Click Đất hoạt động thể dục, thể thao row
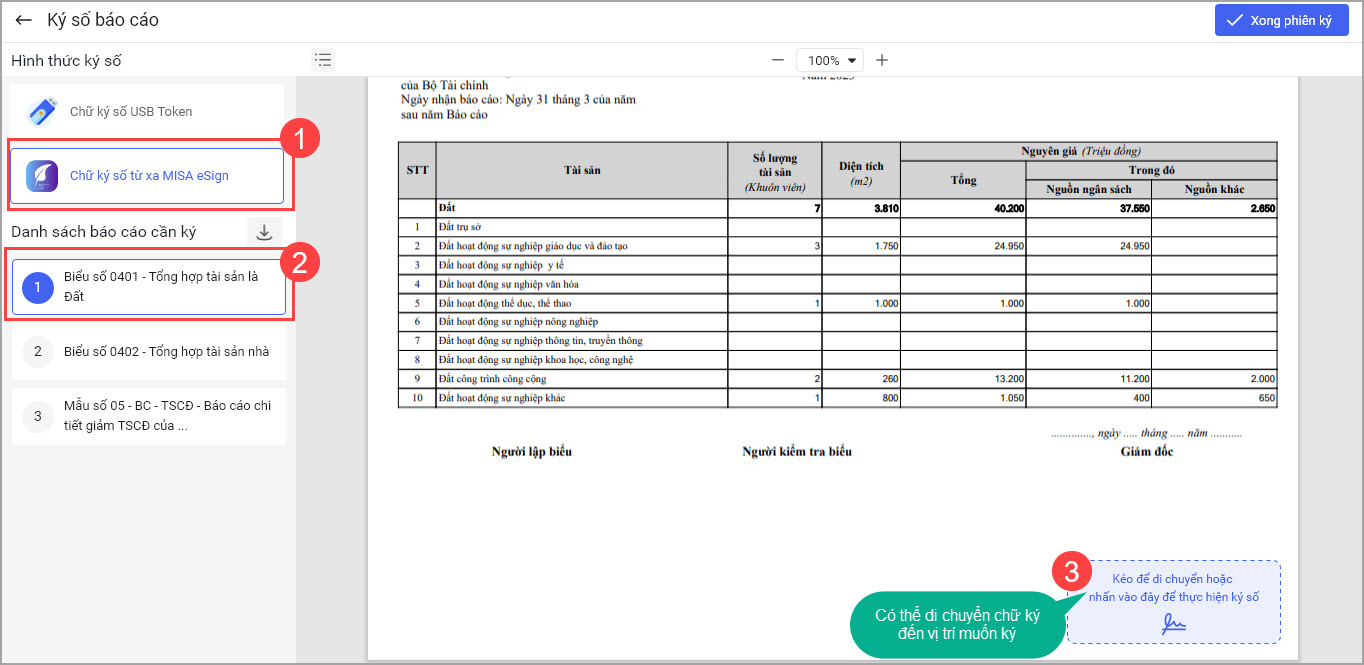 click(x=837, y=303)
